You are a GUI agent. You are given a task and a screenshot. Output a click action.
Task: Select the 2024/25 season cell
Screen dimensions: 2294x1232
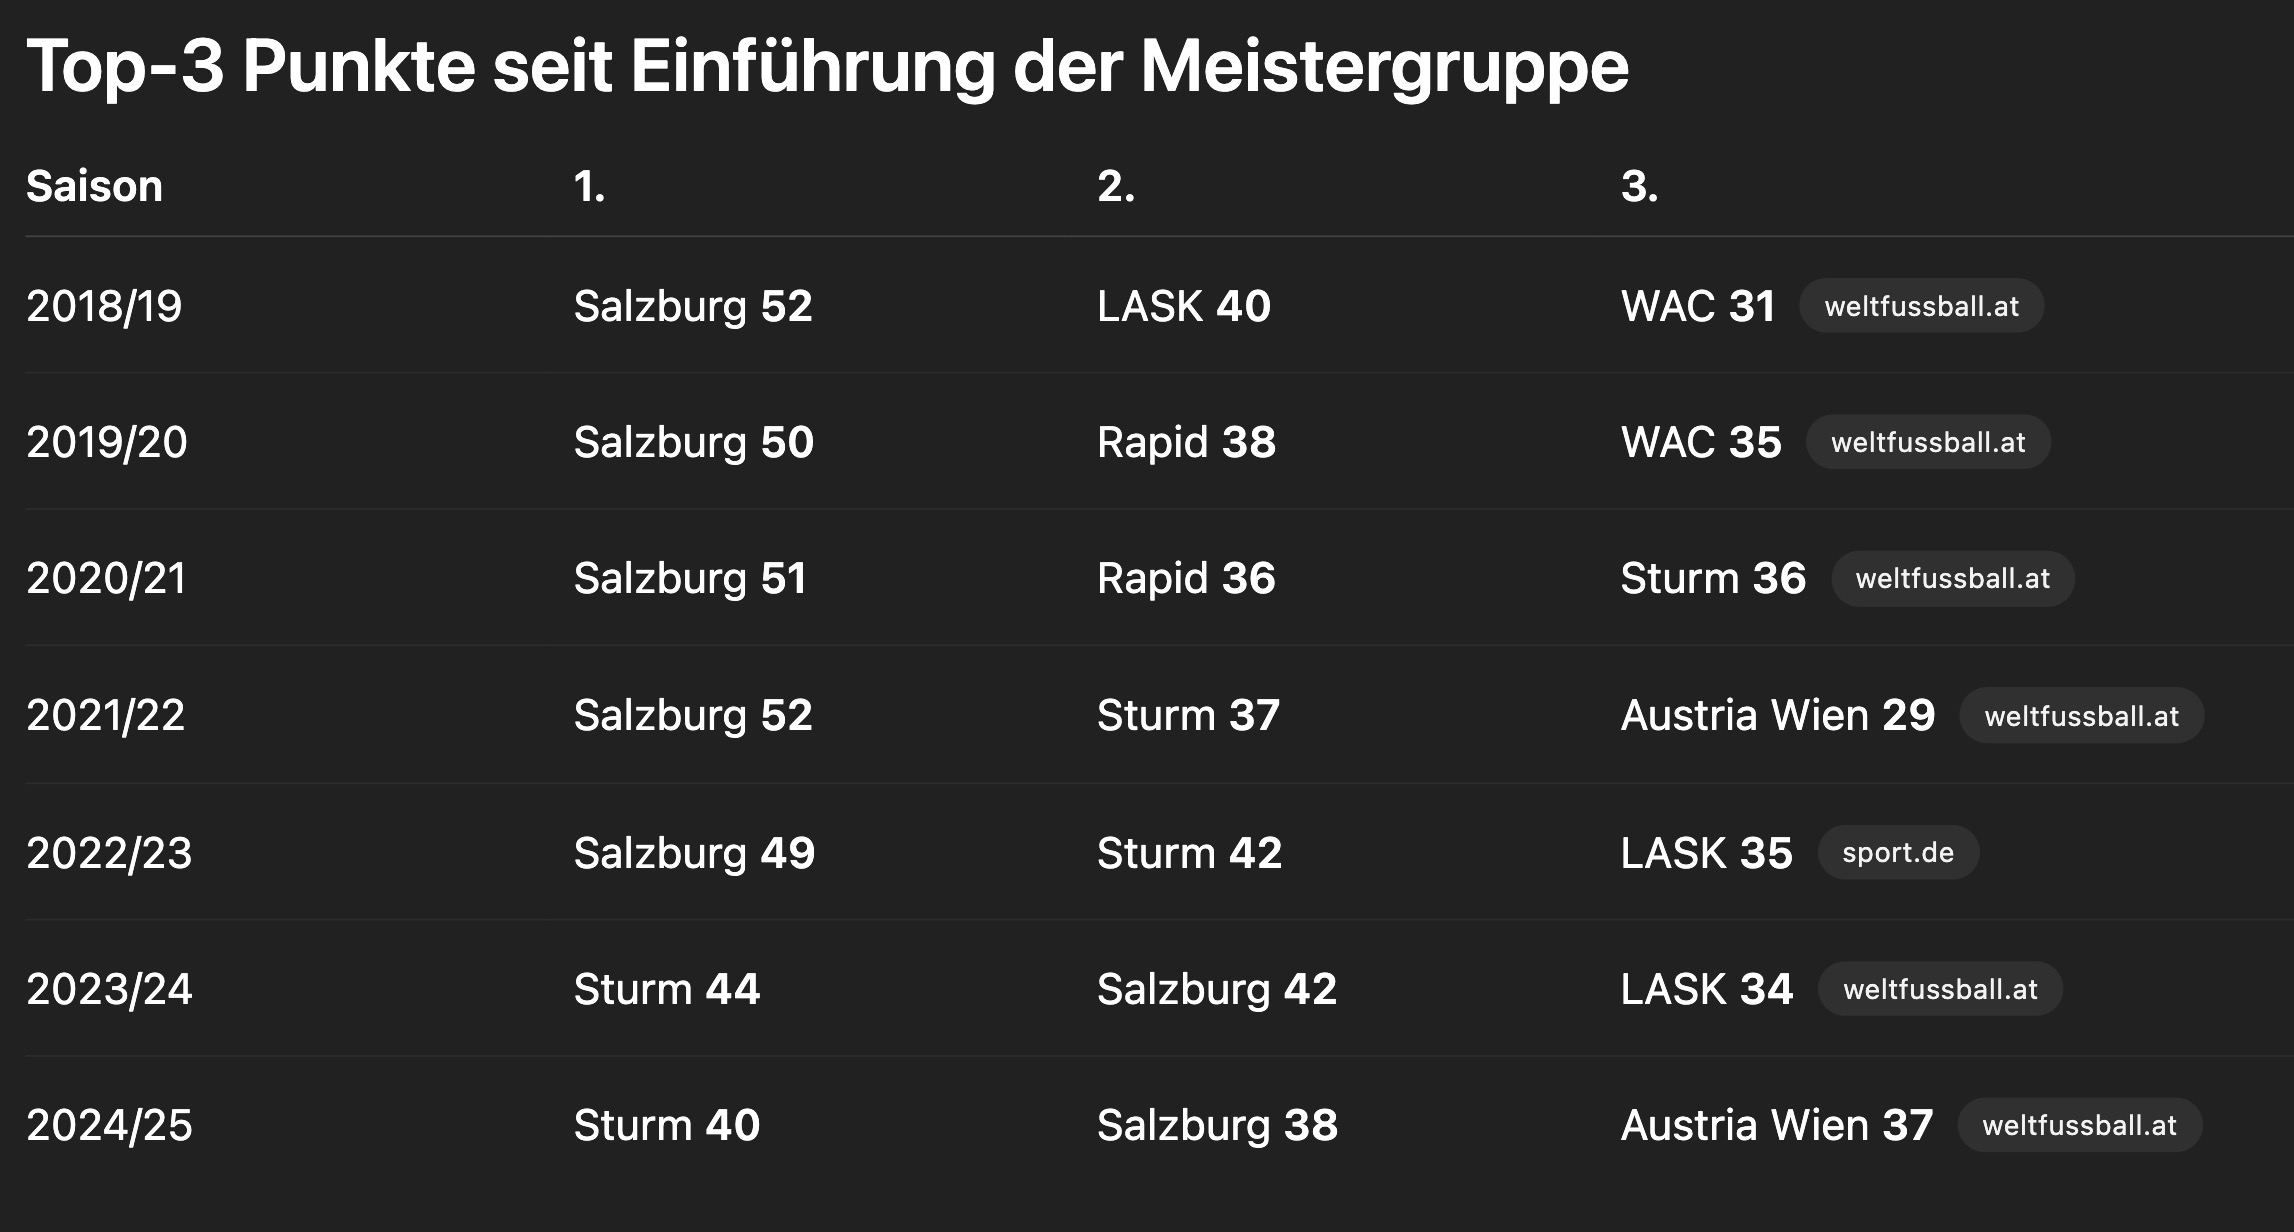point(109,1125)
